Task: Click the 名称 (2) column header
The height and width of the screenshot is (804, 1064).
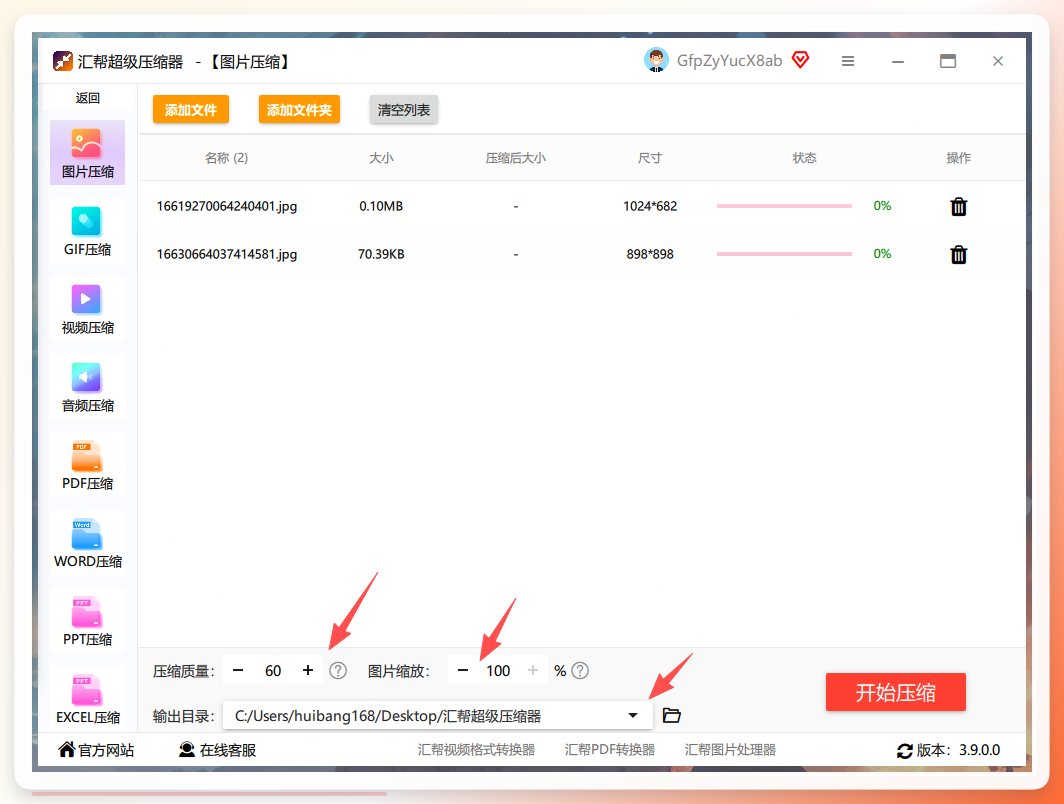Action: pyautogui.click(x=226, y=158)
